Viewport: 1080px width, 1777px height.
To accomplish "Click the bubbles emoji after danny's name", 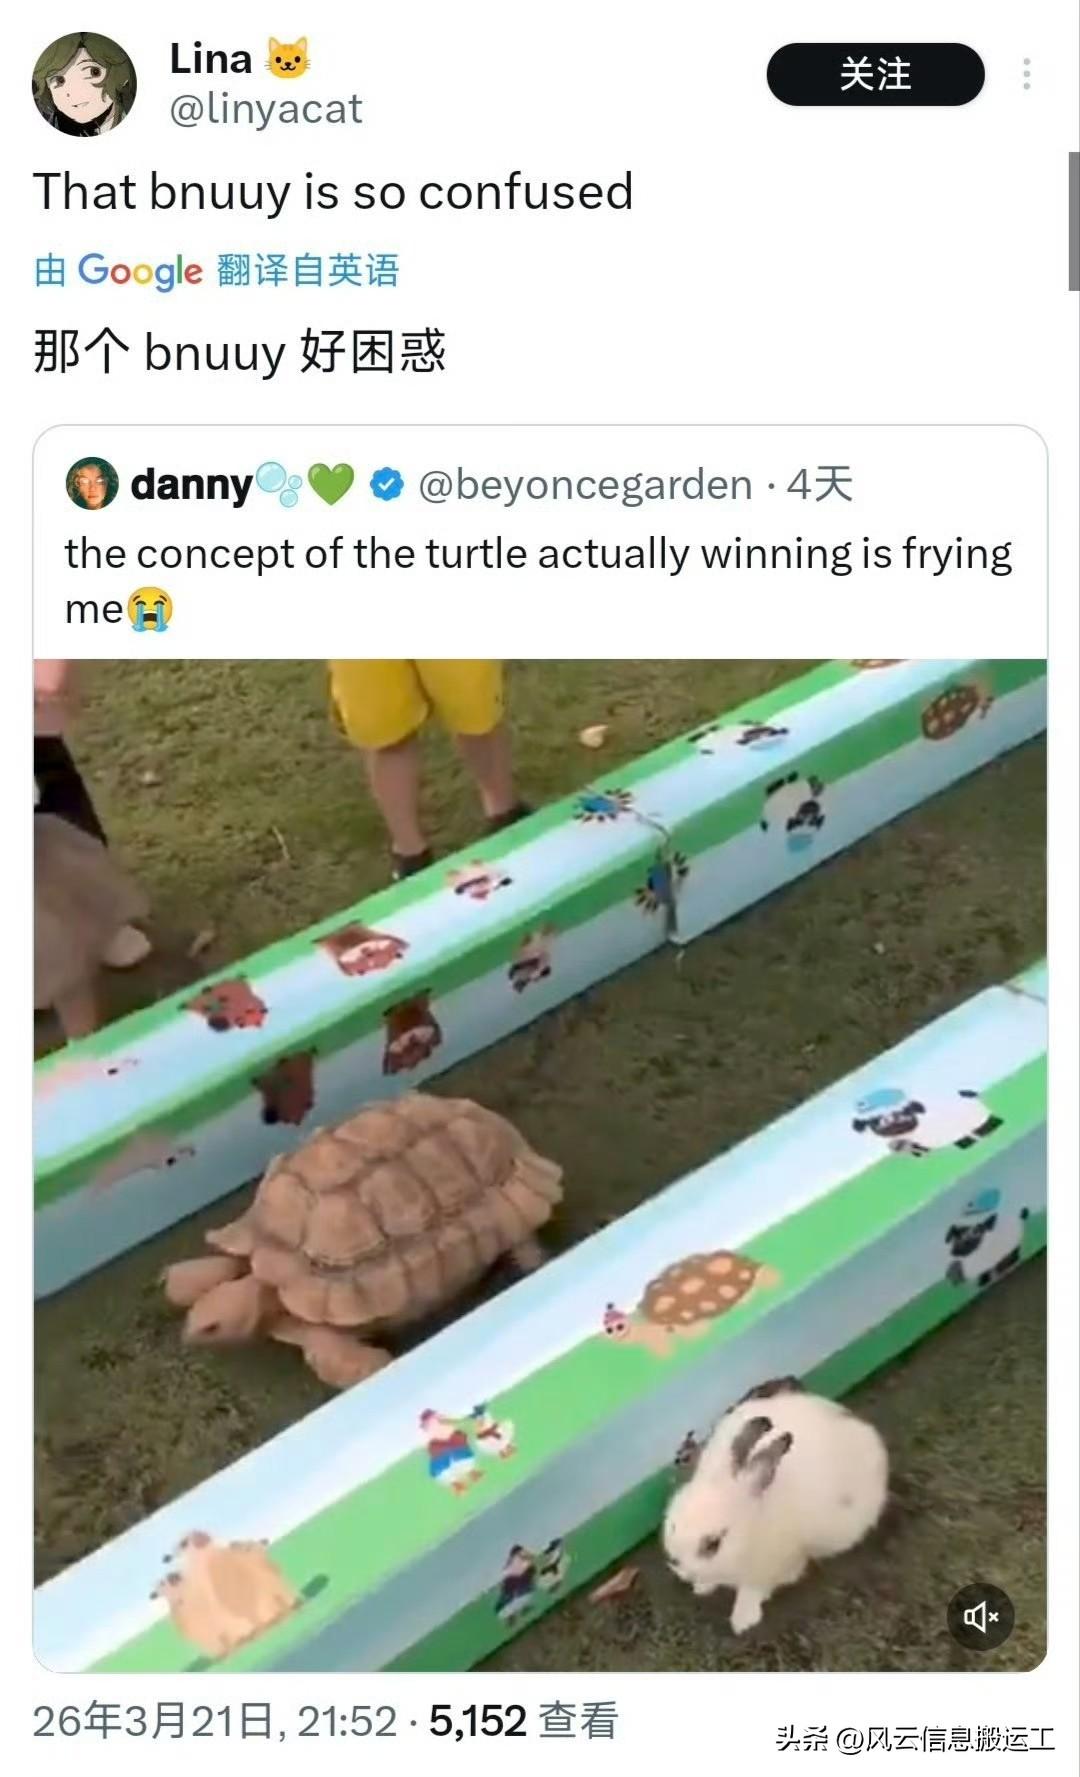I will tap(279, 484).
